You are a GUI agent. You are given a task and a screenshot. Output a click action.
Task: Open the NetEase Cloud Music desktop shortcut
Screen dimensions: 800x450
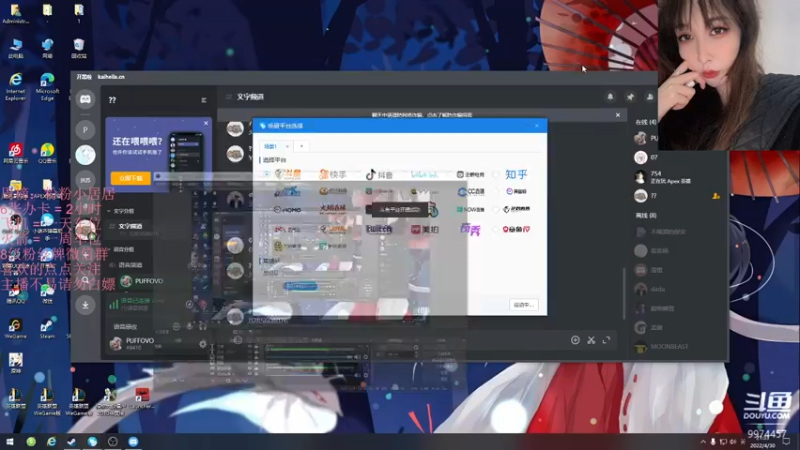15,153
